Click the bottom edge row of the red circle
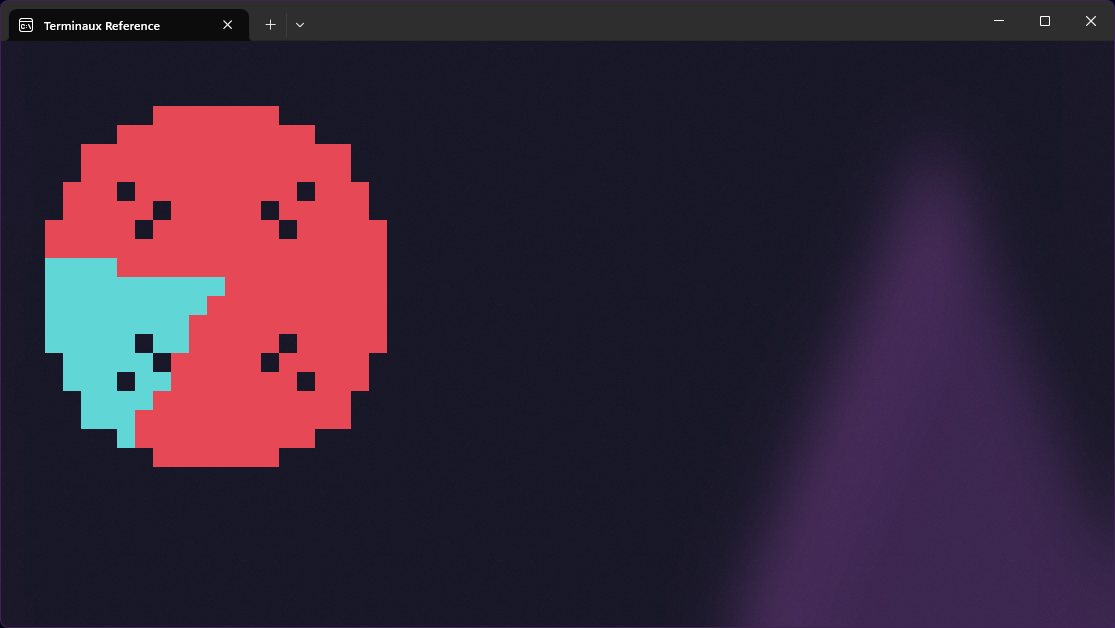The width and height of the screenshot is (1115, 628). [x=216, y=457]
